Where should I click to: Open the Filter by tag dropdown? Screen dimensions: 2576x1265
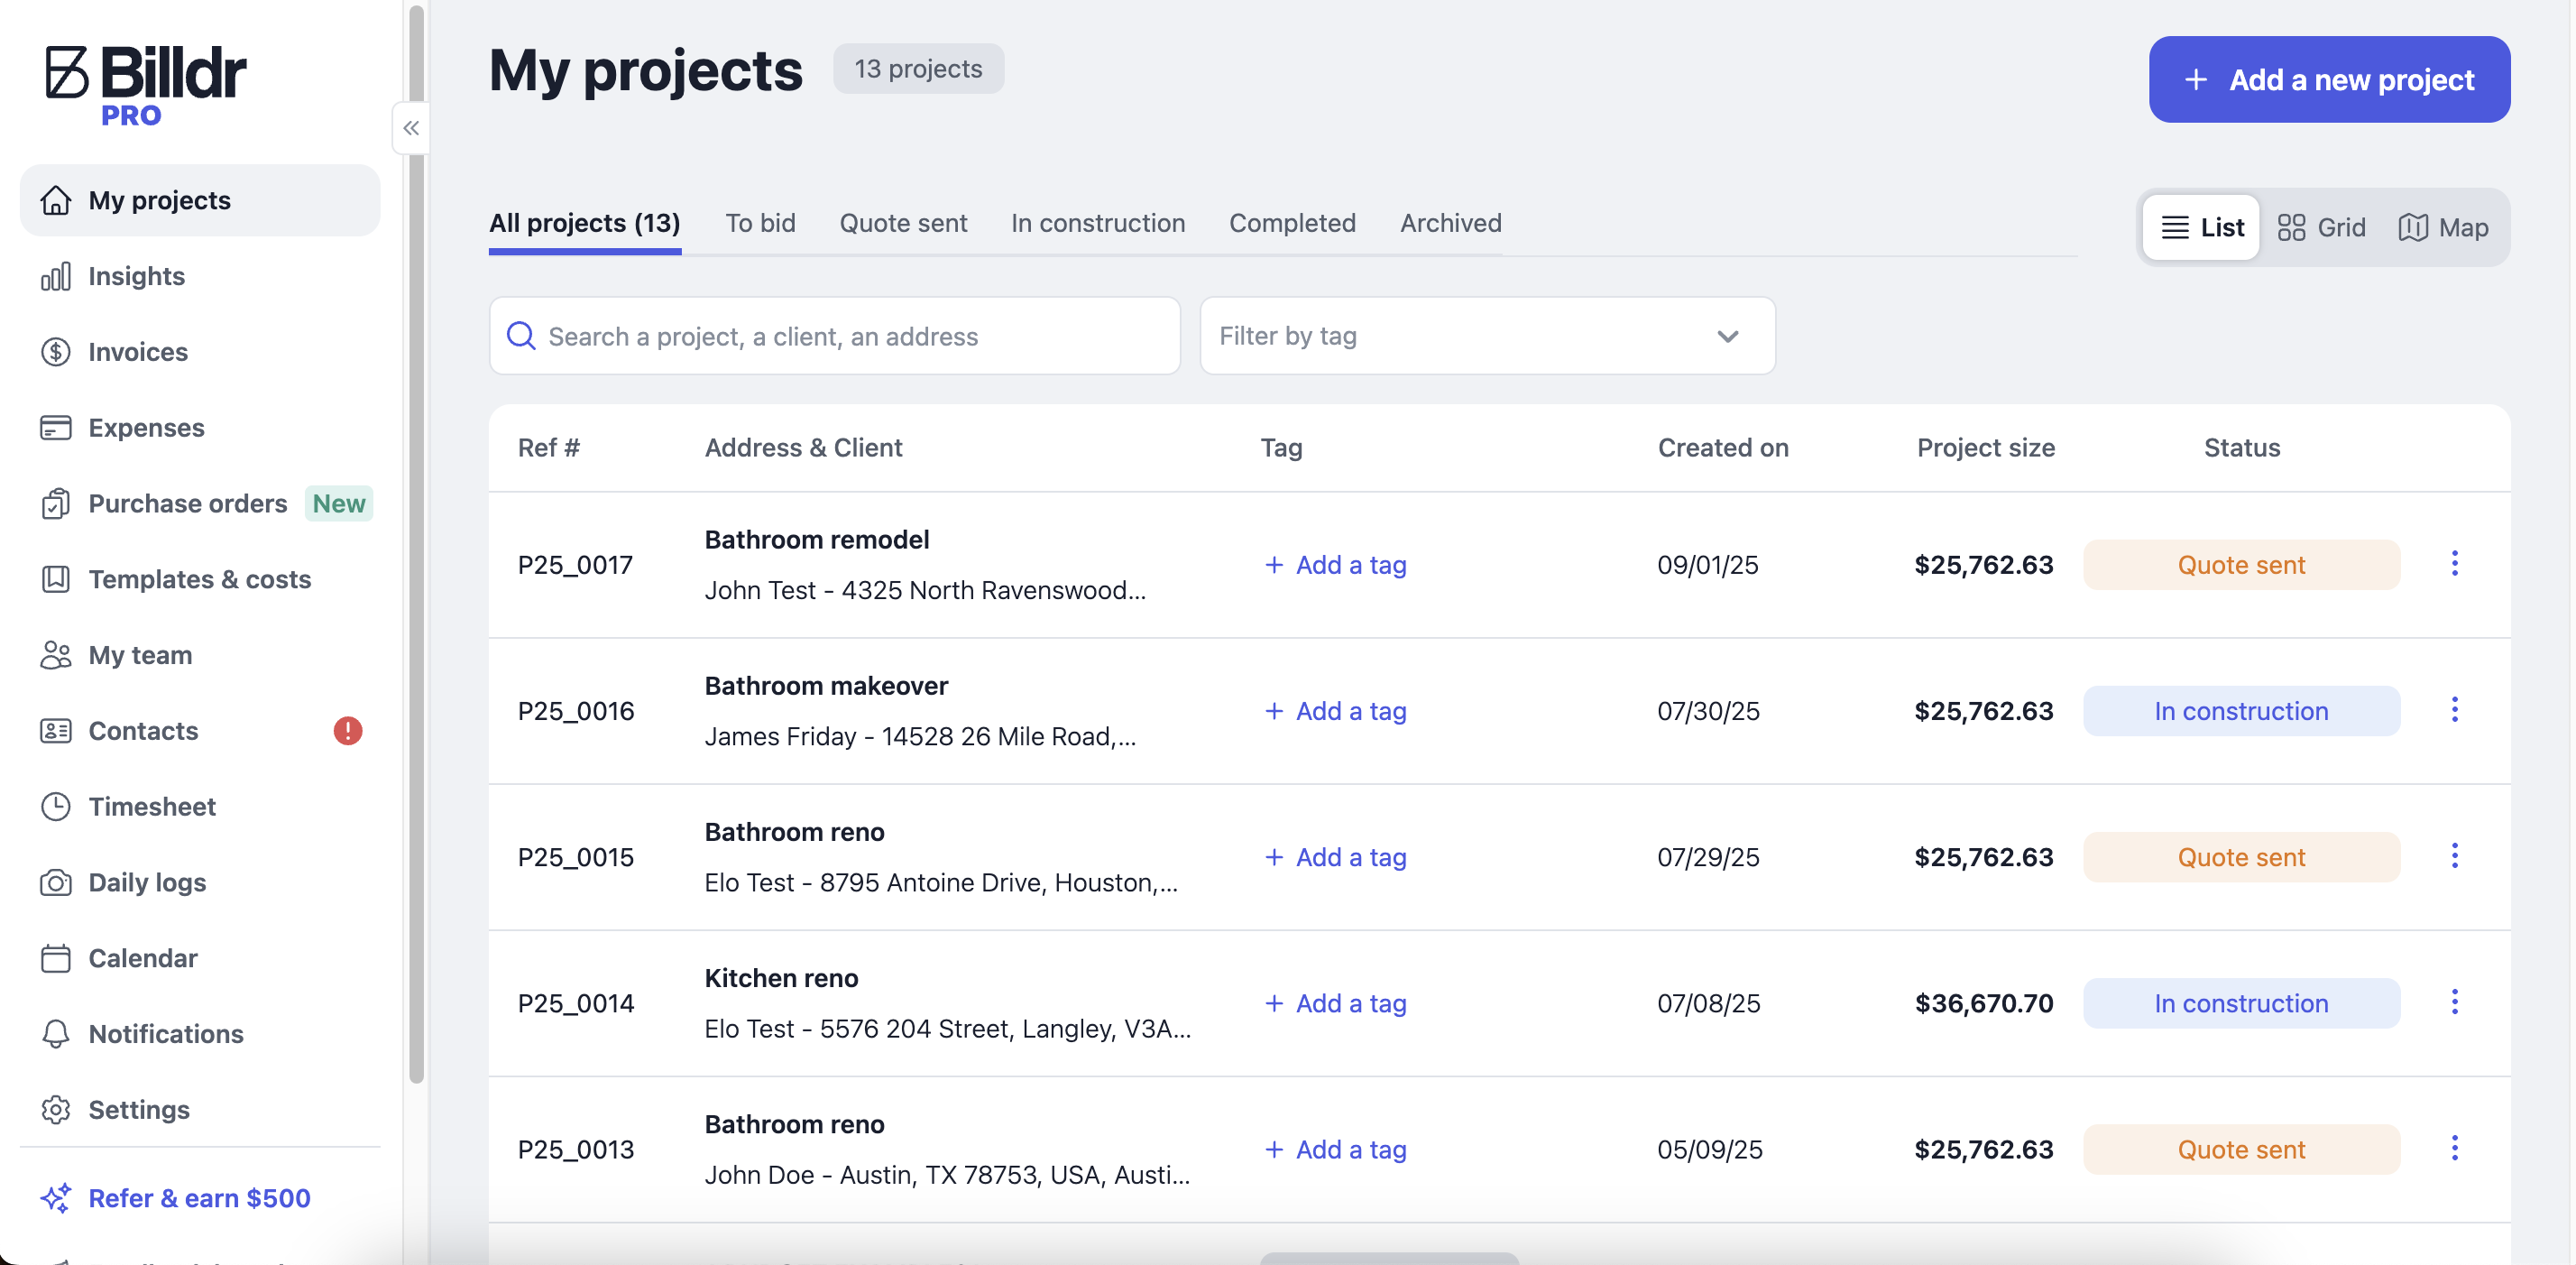1487,335
